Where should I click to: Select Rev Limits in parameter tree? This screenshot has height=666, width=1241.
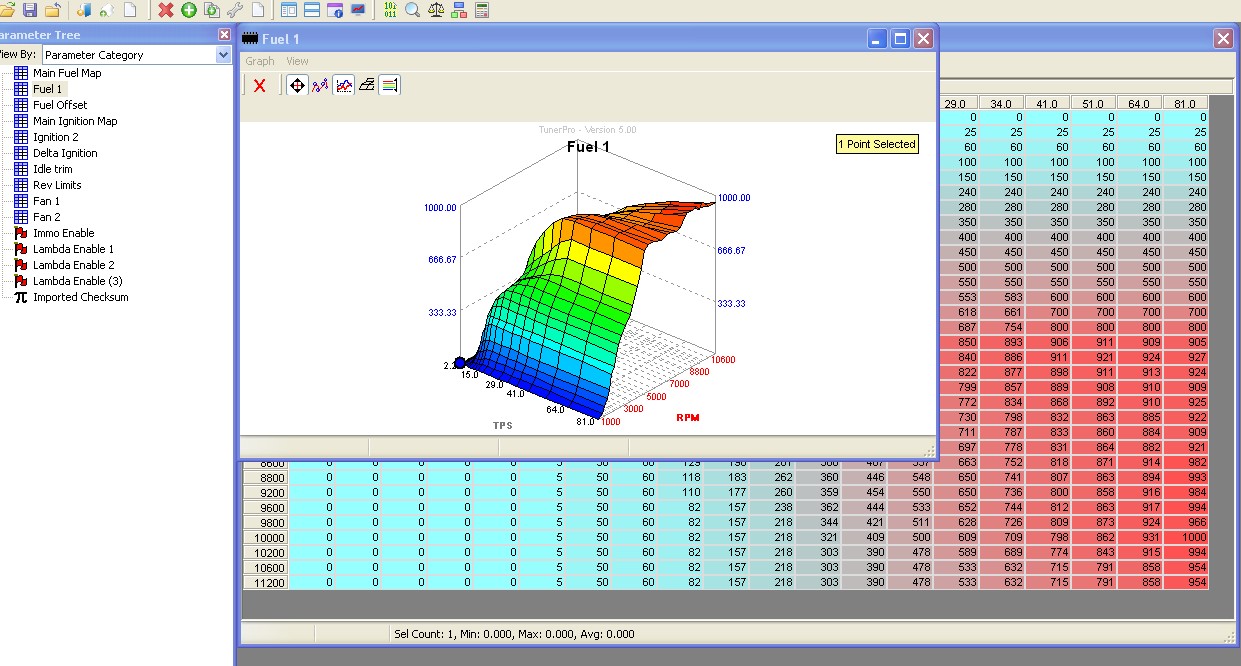(x=57, y=185)
